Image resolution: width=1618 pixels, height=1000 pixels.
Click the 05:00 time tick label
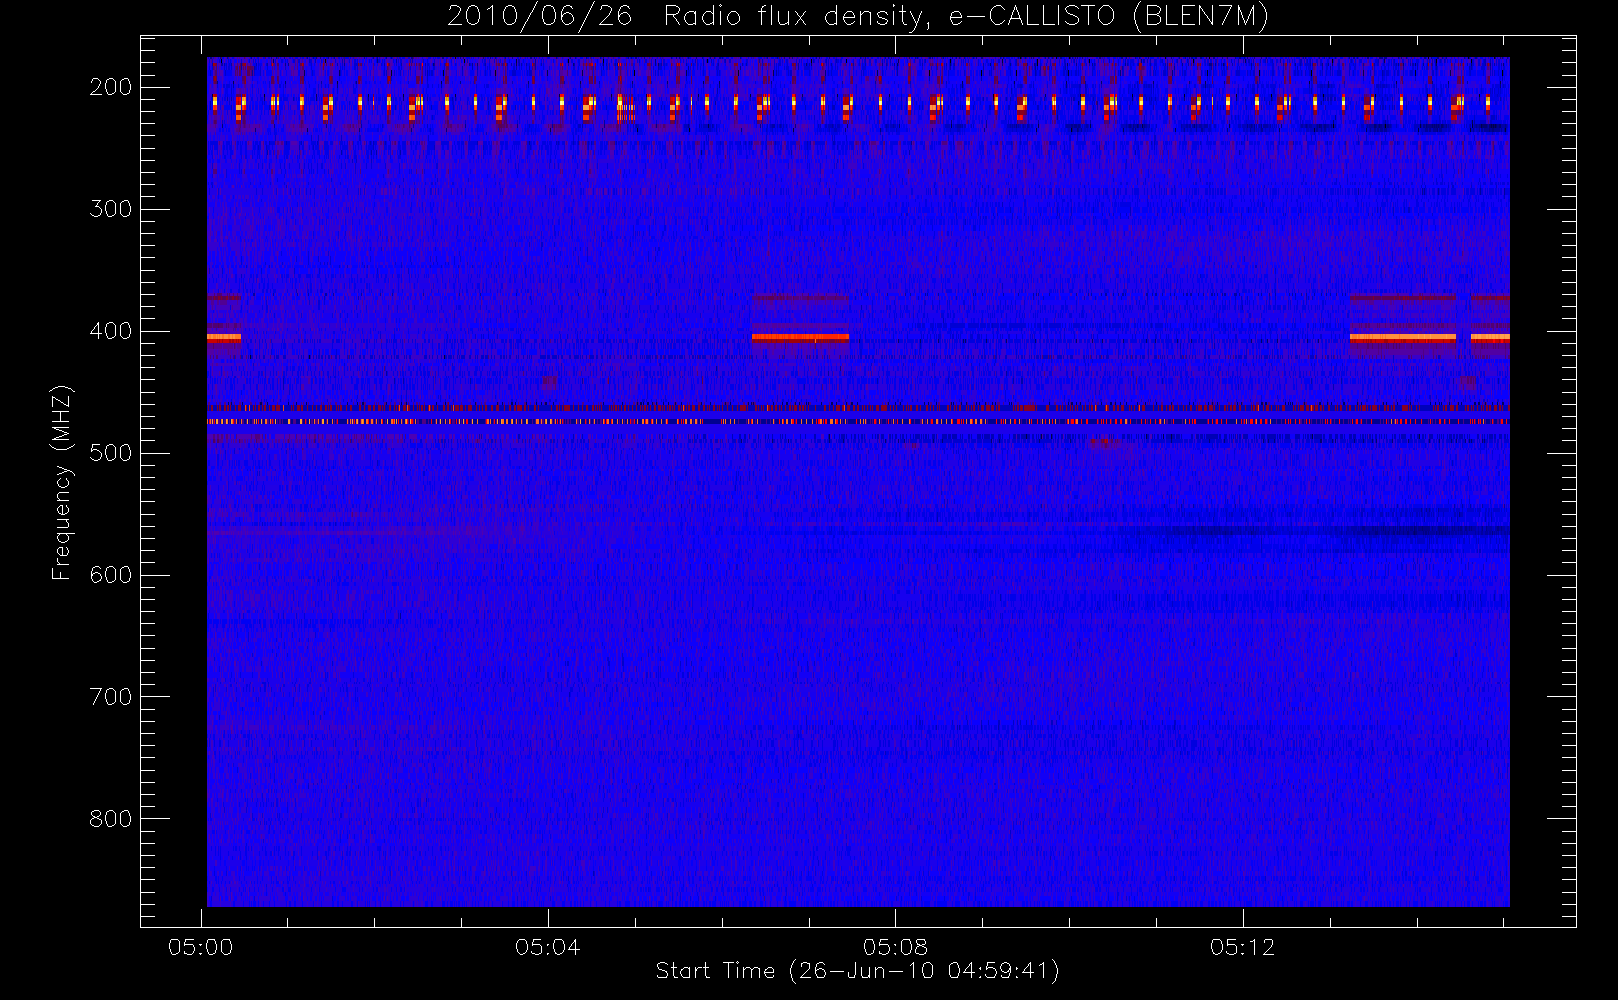(x=201, y=947)
